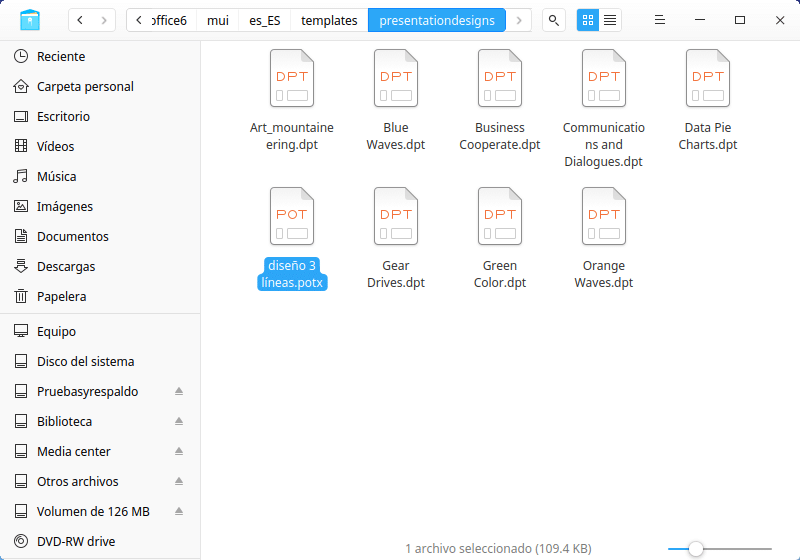This screenshot has height=560, width=800.
Task: Eject the Biblioteca volume
Action: 179,421
